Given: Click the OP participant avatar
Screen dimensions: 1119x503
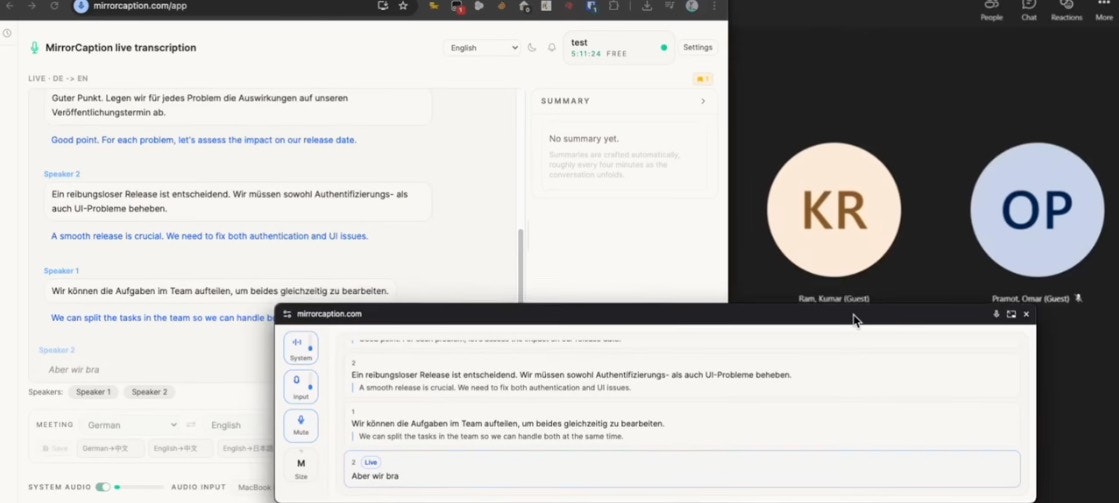Looking at the screenshot, I should pos(1037,210).
